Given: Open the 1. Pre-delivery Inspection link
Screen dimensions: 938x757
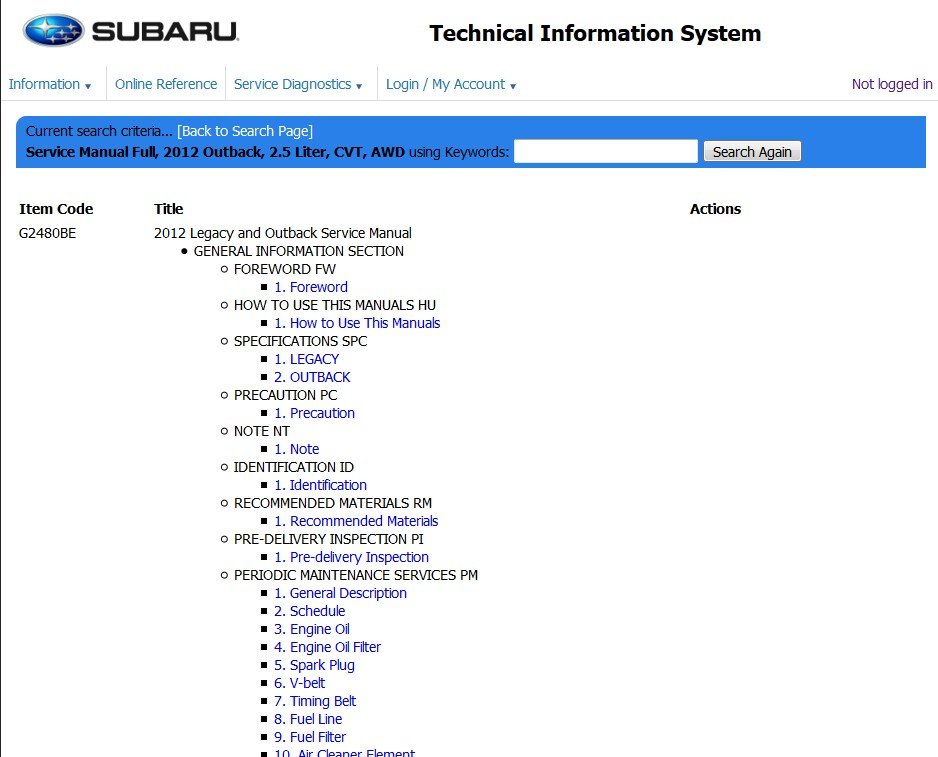Looking at the screenshot, I should [351, 557].
